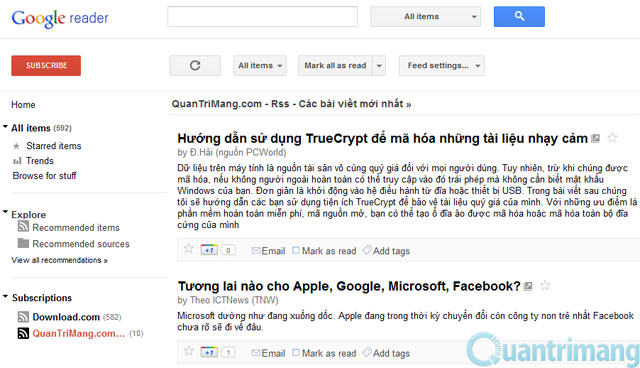The image size is (640, 368).
Task: Check Mark as read for Tương lai nào article
Action: [x=296, y=352]
